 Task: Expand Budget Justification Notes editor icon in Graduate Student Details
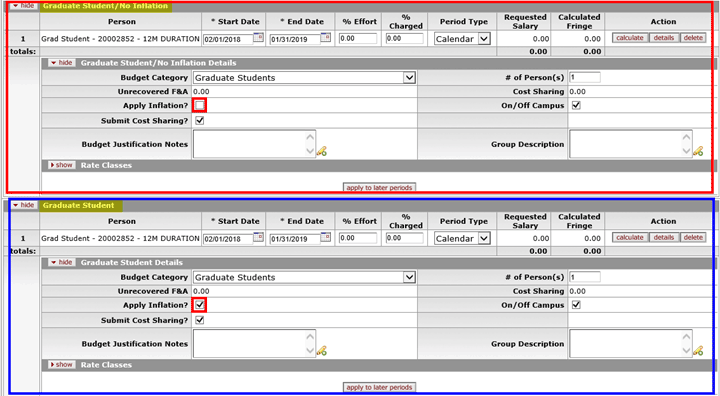pos(321,351)
